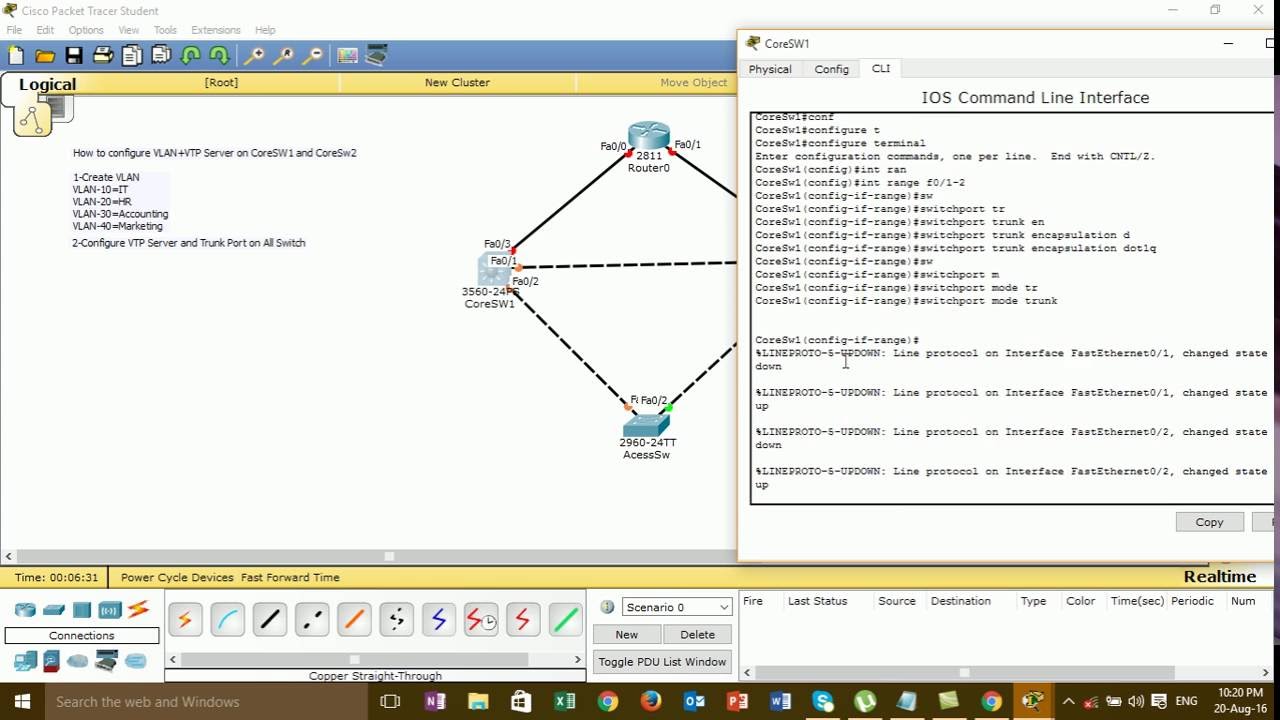1280x720 pixels.
Task: Select Wireless Devices category icon
Action: pyautogui.click(x=109, y=610)
